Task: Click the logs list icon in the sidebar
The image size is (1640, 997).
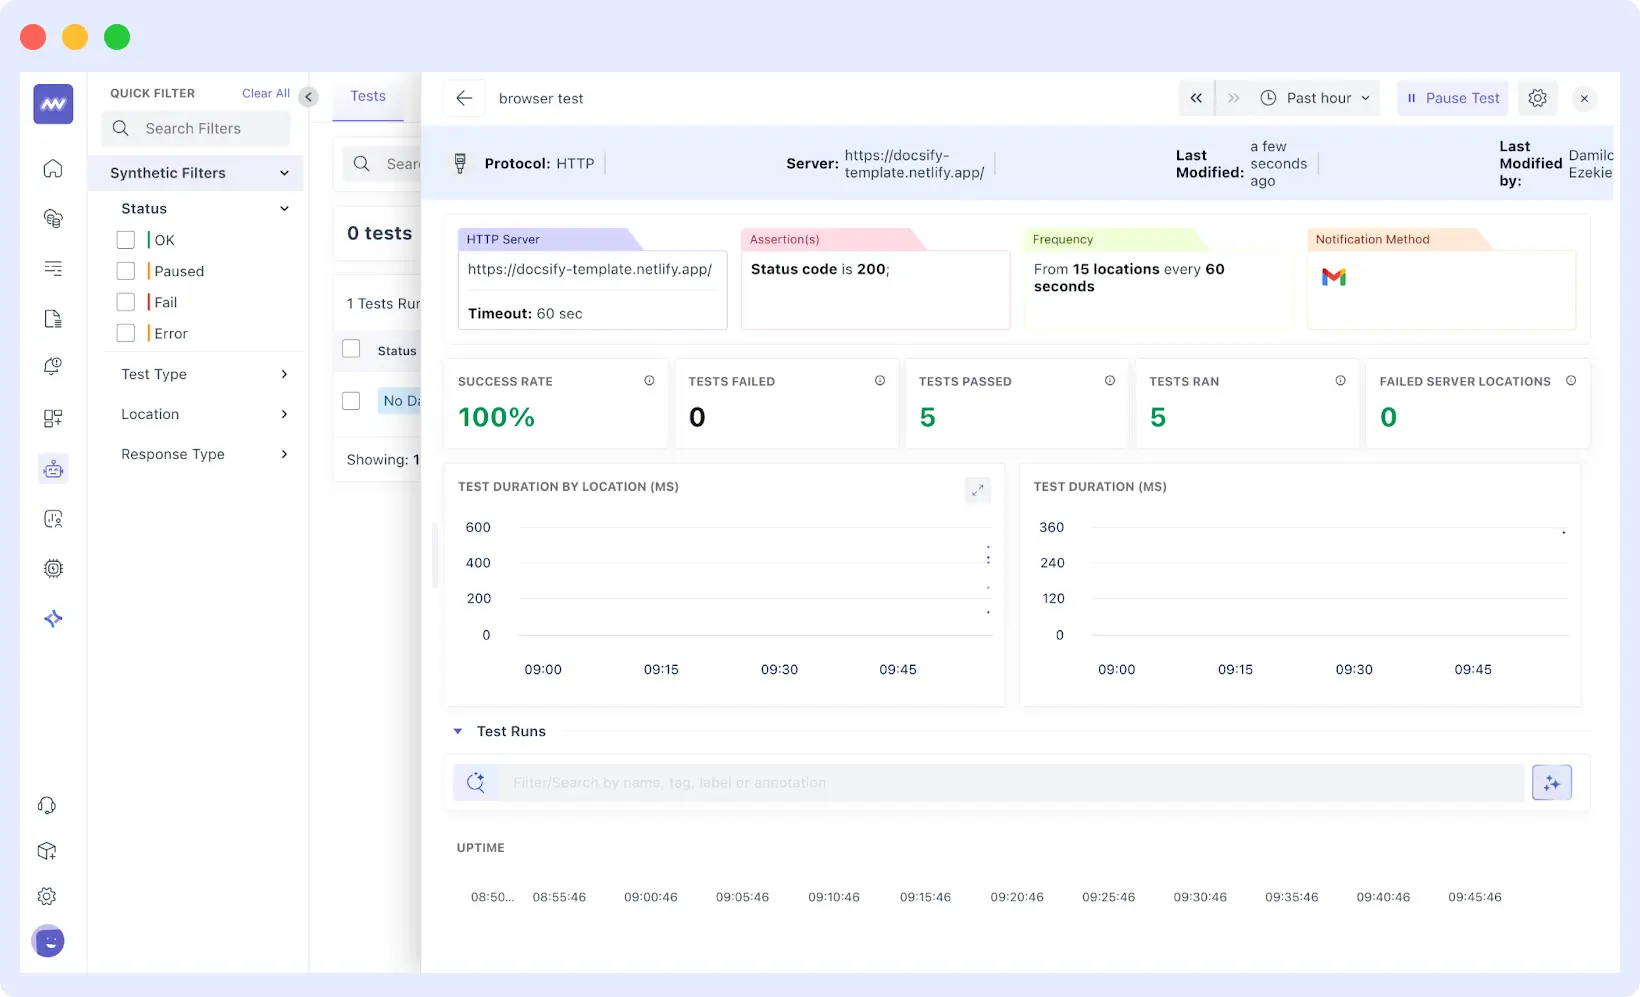Action: 52,268
